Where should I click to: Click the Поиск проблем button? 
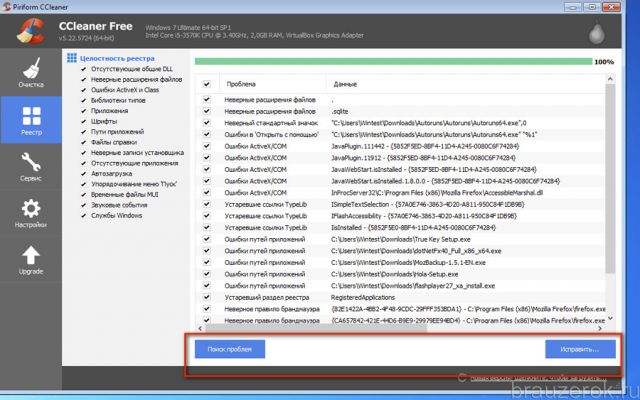pyautogui.click(x=230, y=349)
